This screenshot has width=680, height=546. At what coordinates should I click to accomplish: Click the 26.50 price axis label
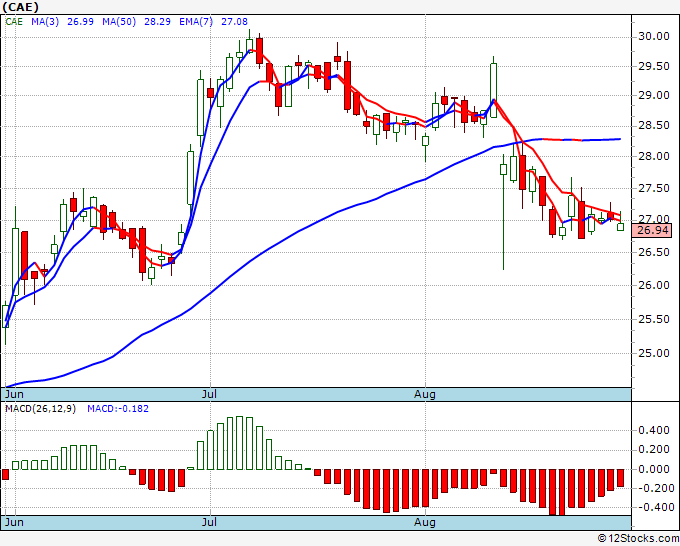(x=654, y=252)
